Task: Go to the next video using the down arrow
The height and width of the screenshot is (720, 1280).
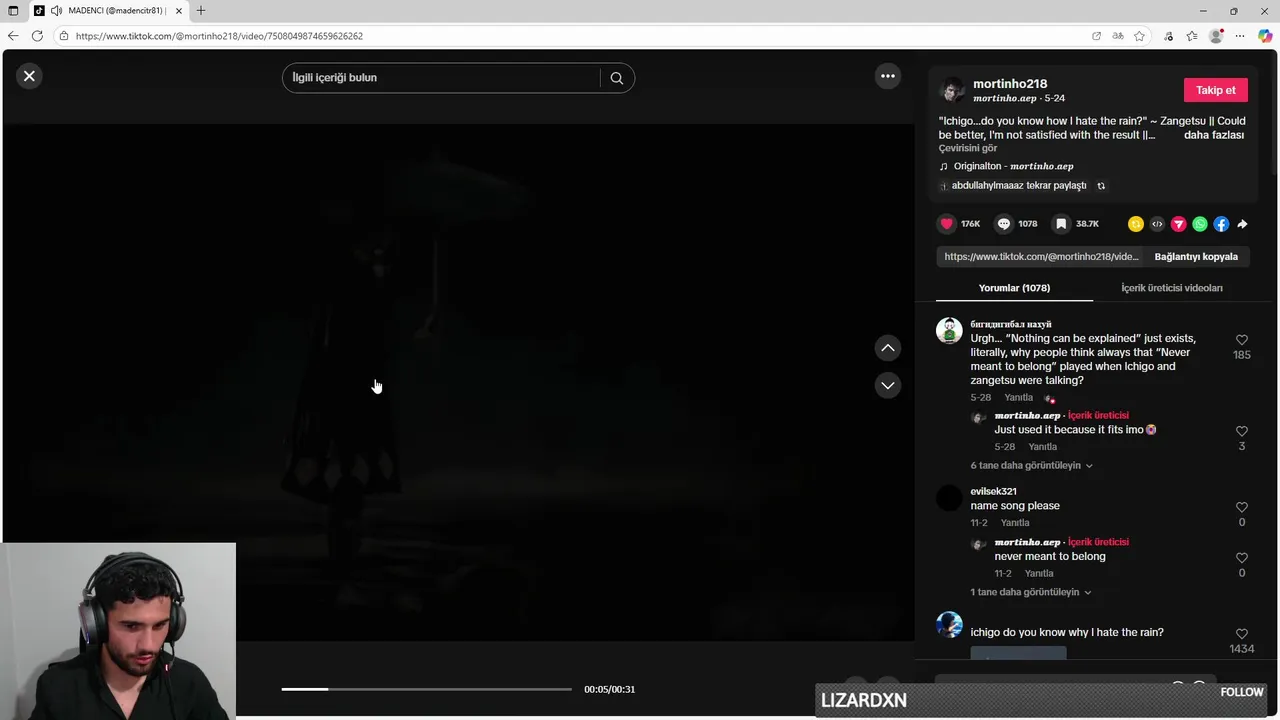Action: (x=888, y=386)
